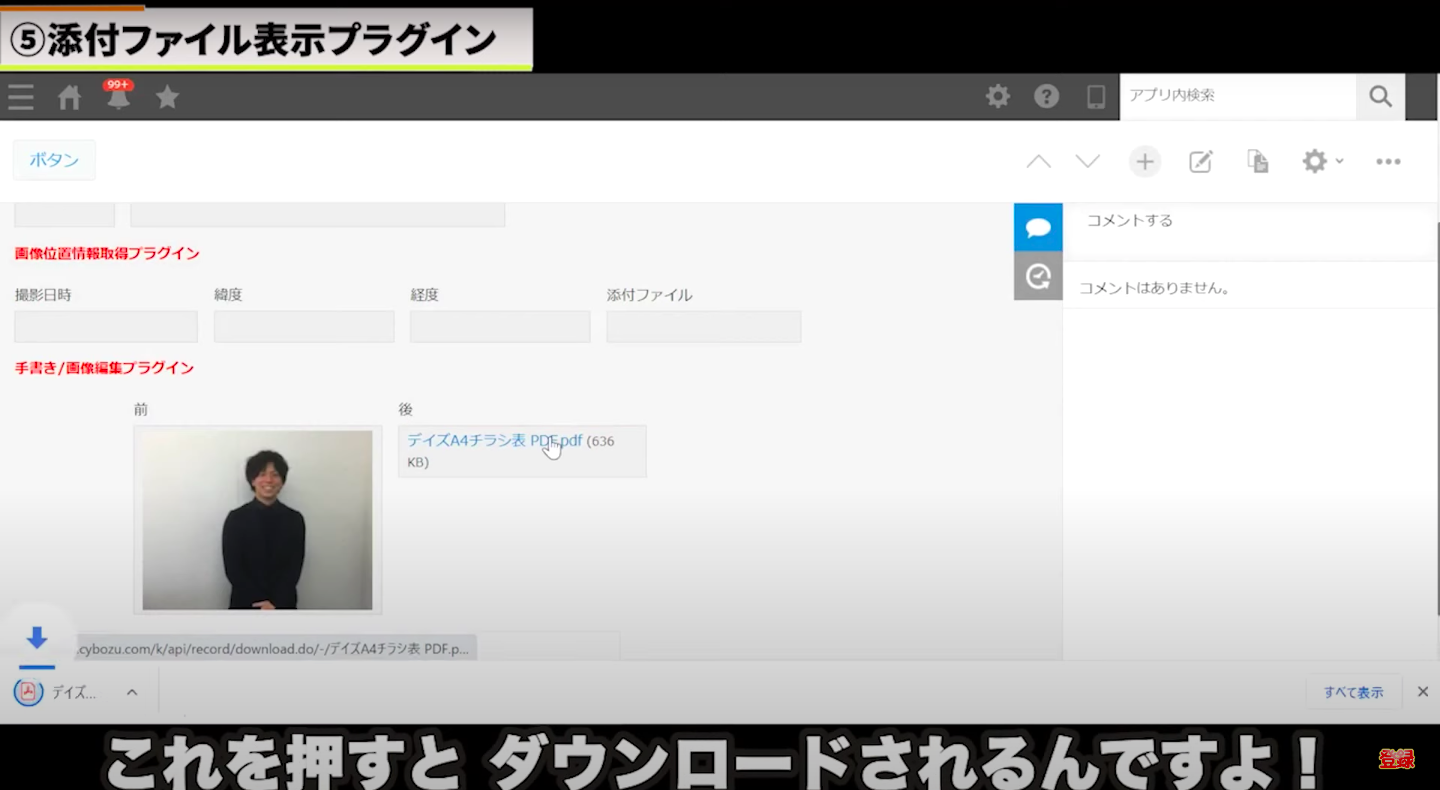Add a new record with plus icon
Image resolution: width=1440 pixels, height=790 pixels.
[x=1144, y=161]
